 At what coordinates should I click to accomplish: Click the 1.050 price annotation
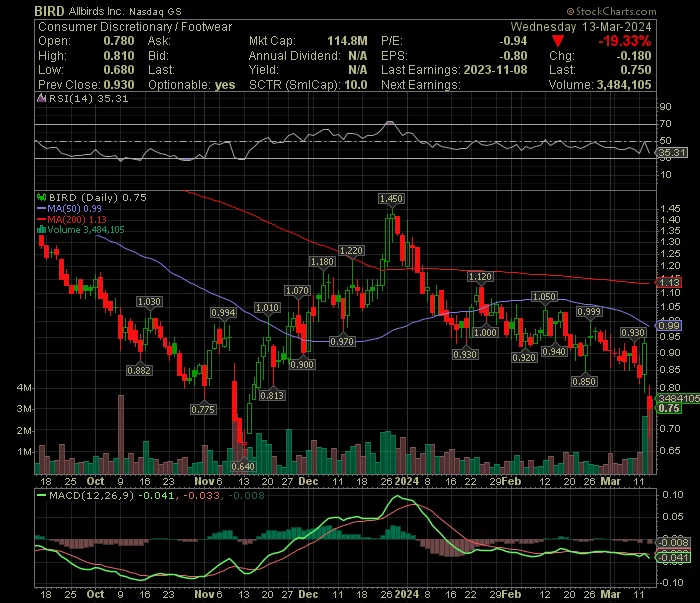545,297
